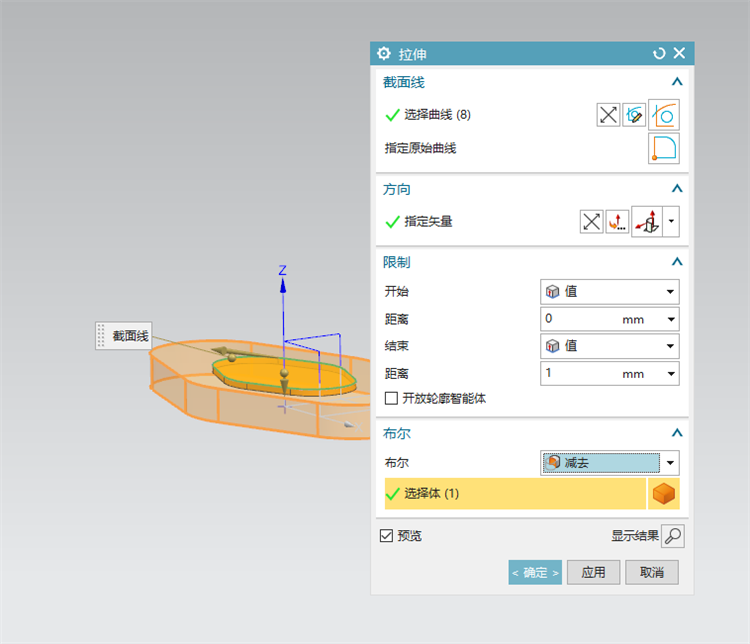Open the start distance mm dropdown arrow
Viewport: 750px width, 644px height.
tap(671, 319)
